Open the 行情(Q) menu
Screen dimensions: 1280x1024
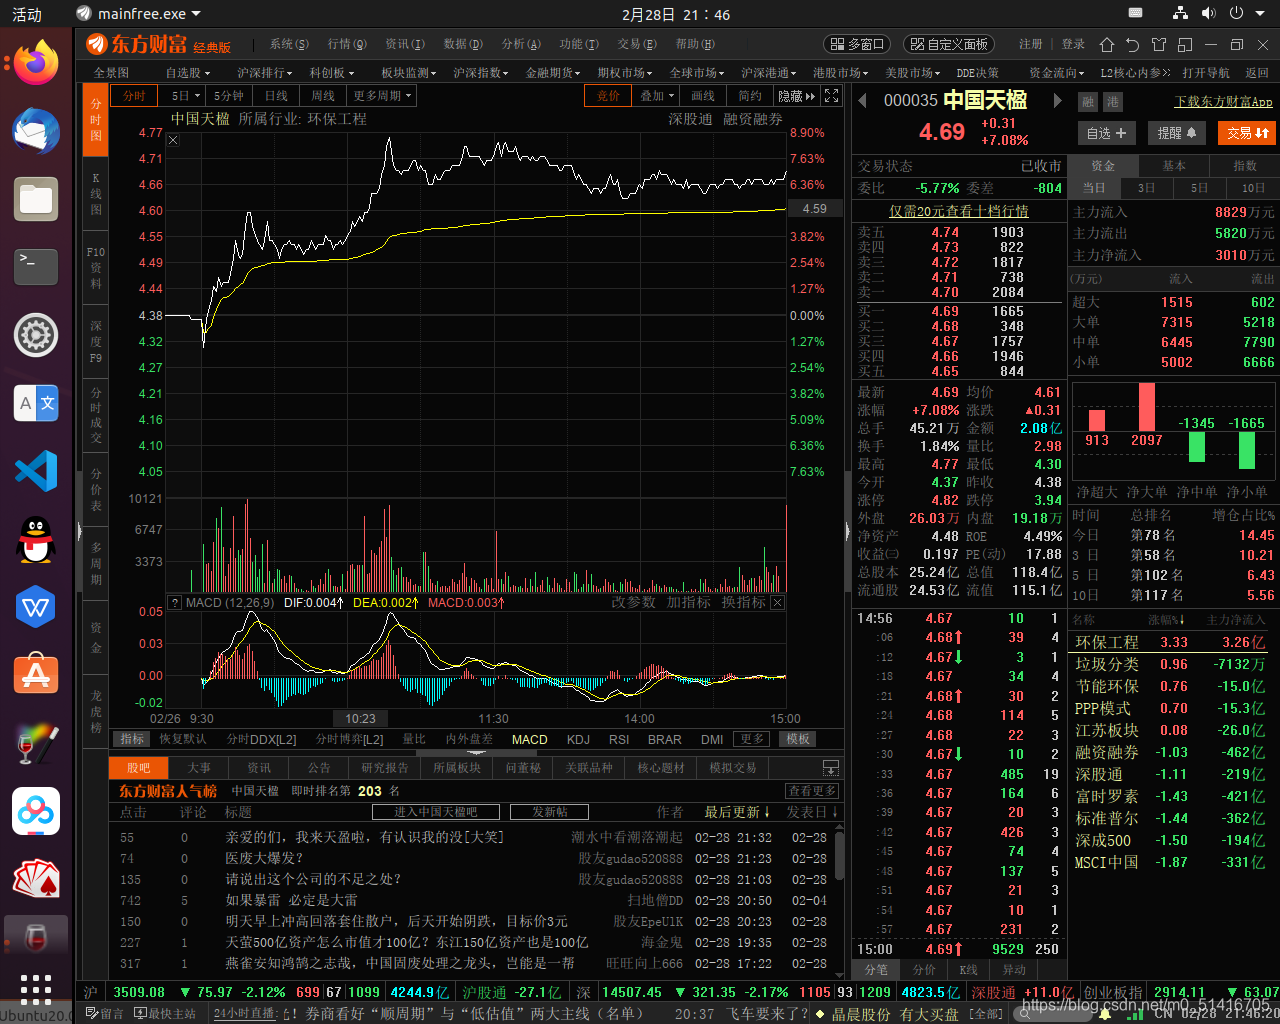click(x=347, y=44)
